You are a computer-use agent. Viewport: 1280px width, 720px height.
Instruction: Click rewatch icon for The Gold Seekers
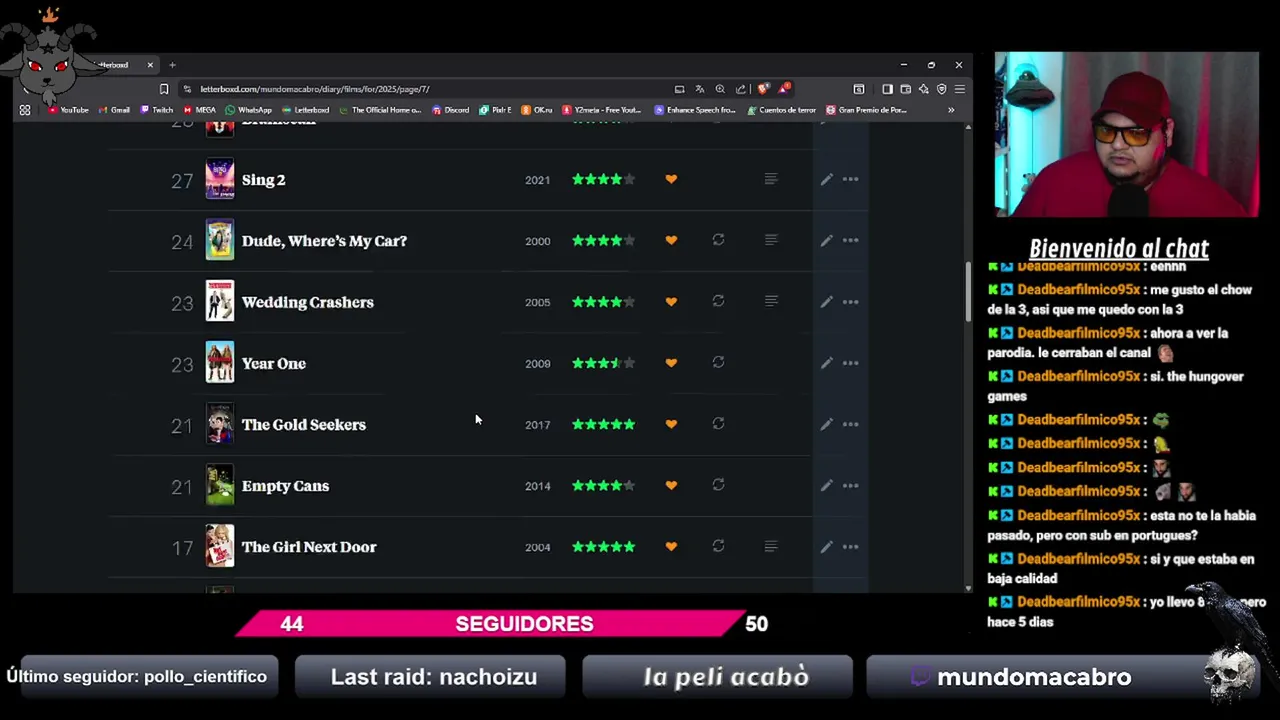coord(718,424)
